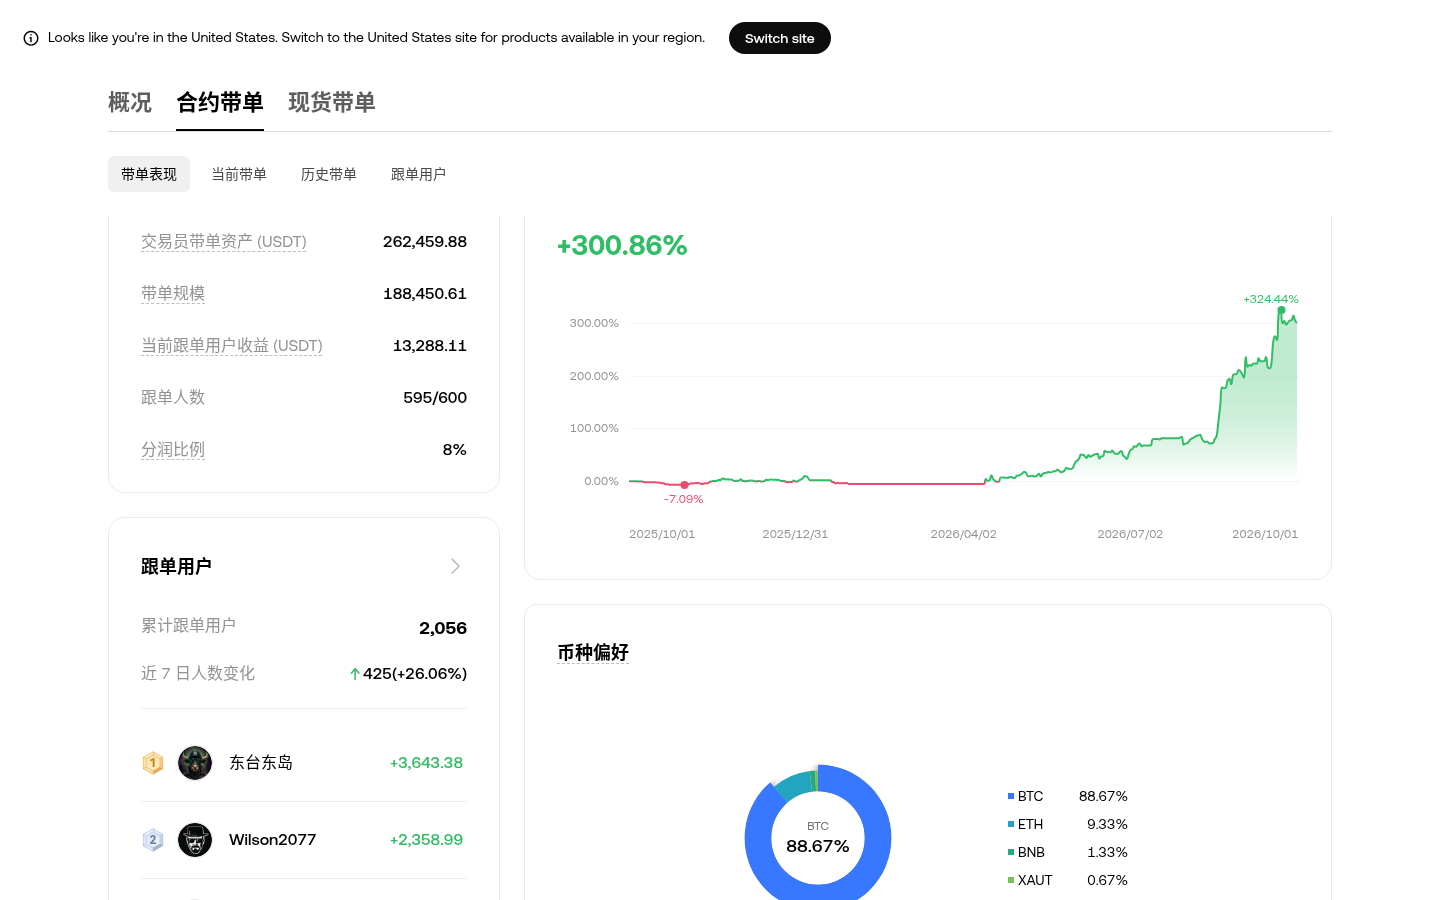Click the BTC 88.67% donut center

pyautogui.click(x=818, y=838)
